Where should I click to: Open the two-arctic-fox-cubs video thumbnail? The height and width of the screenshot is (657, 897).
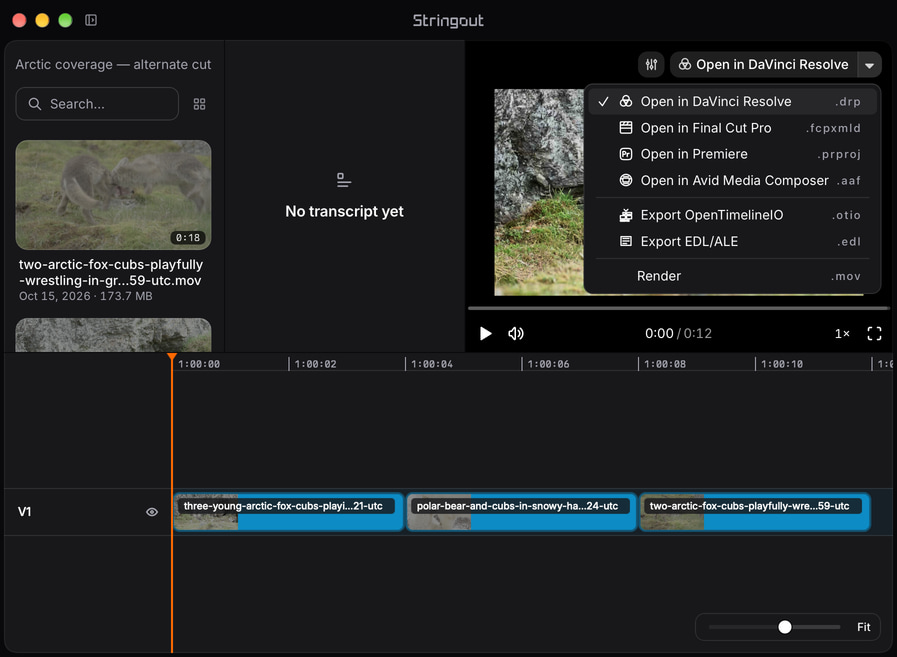pos(113,195)
